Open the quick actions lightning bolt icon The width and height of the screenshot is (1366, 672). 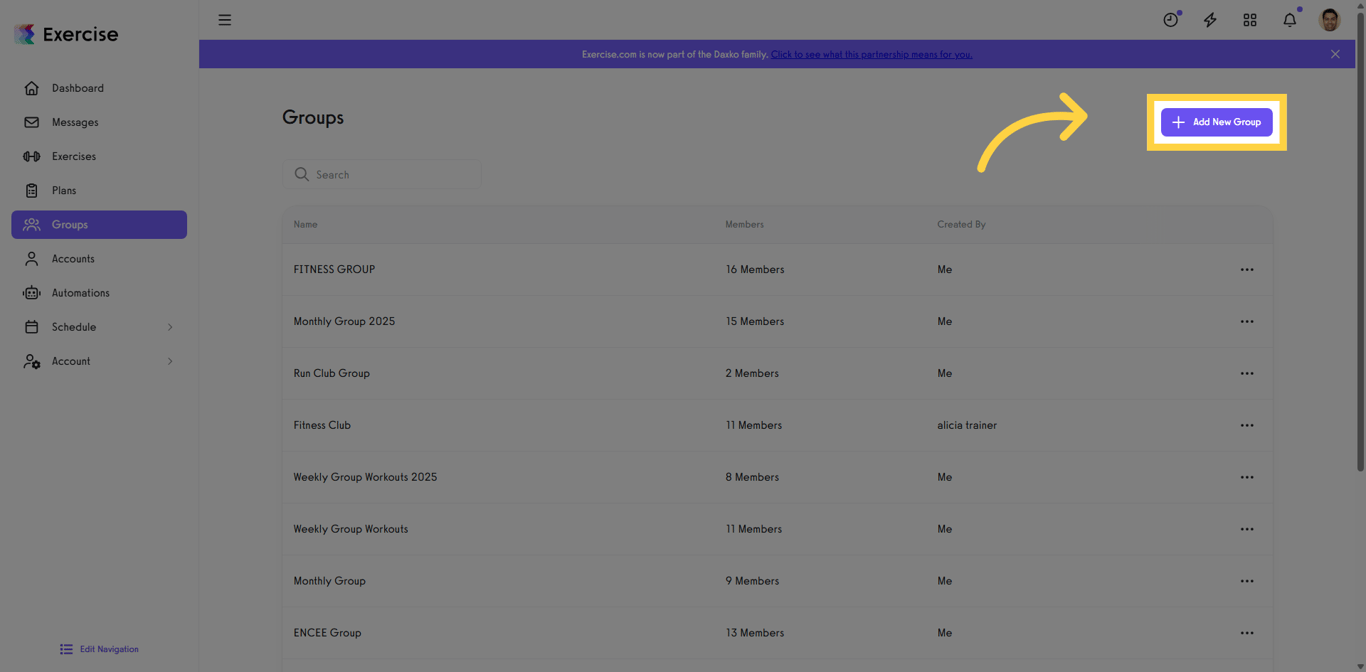point(1210,19)
